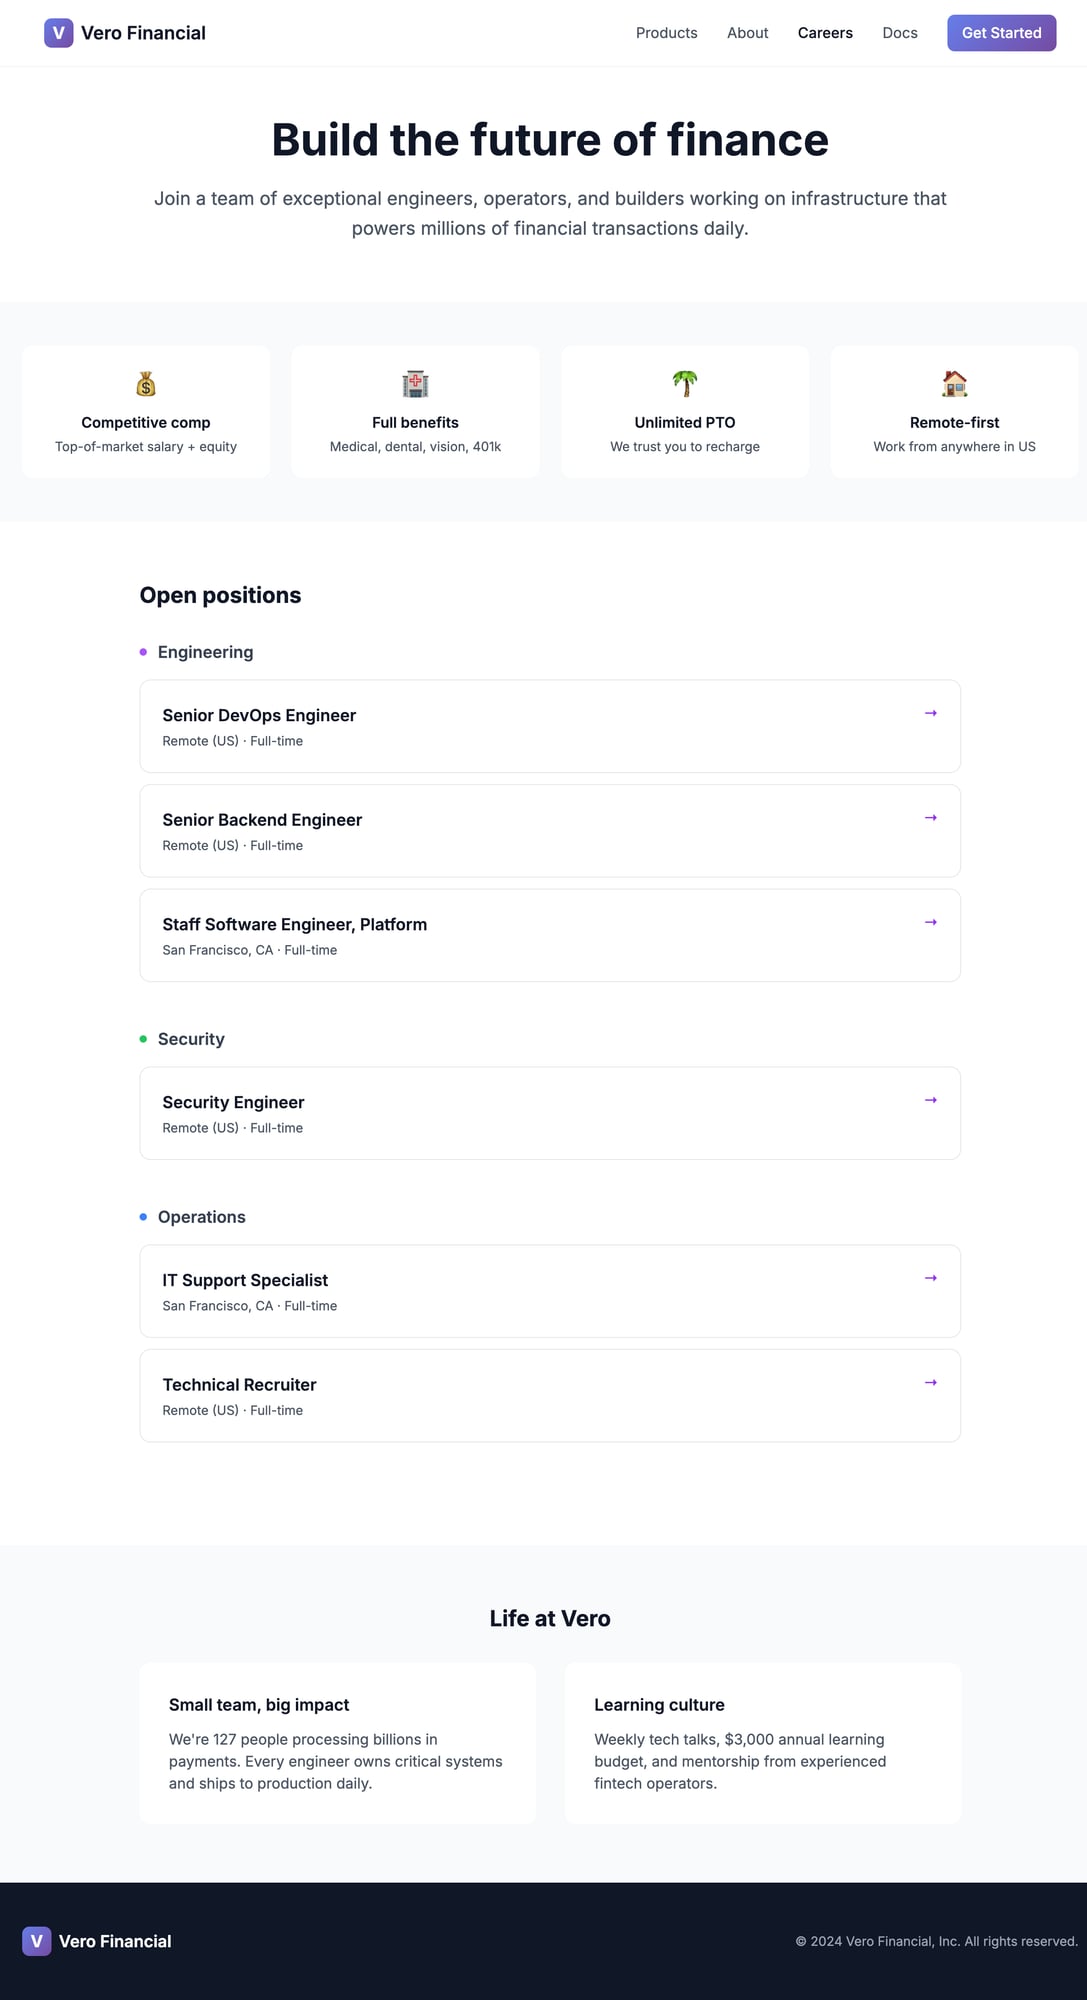This screenshot has width=1087, height=2000.
Task: View the IT Support Specialist position
Action: (x=245, y=1281)
